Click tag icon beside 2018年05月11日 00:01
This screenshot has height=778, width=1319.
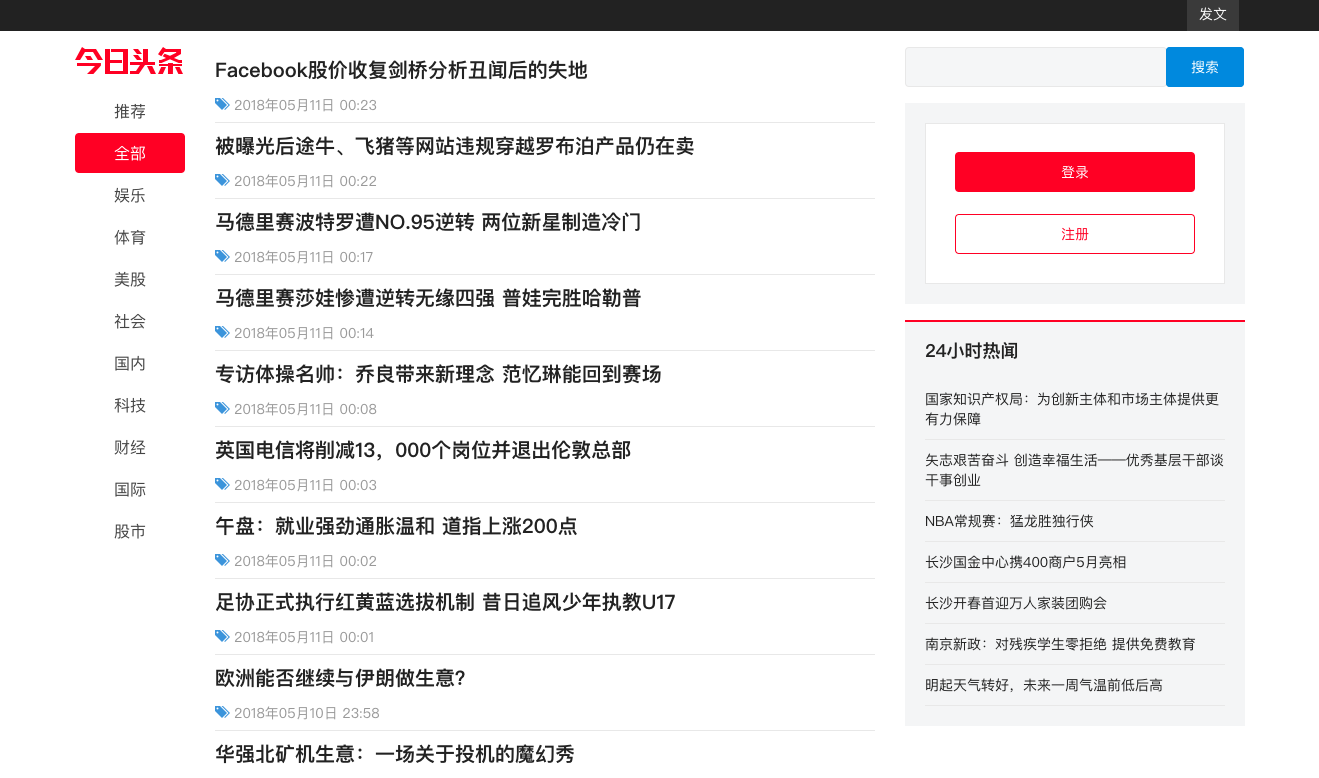pyautogui.click(x=222, y=636)
